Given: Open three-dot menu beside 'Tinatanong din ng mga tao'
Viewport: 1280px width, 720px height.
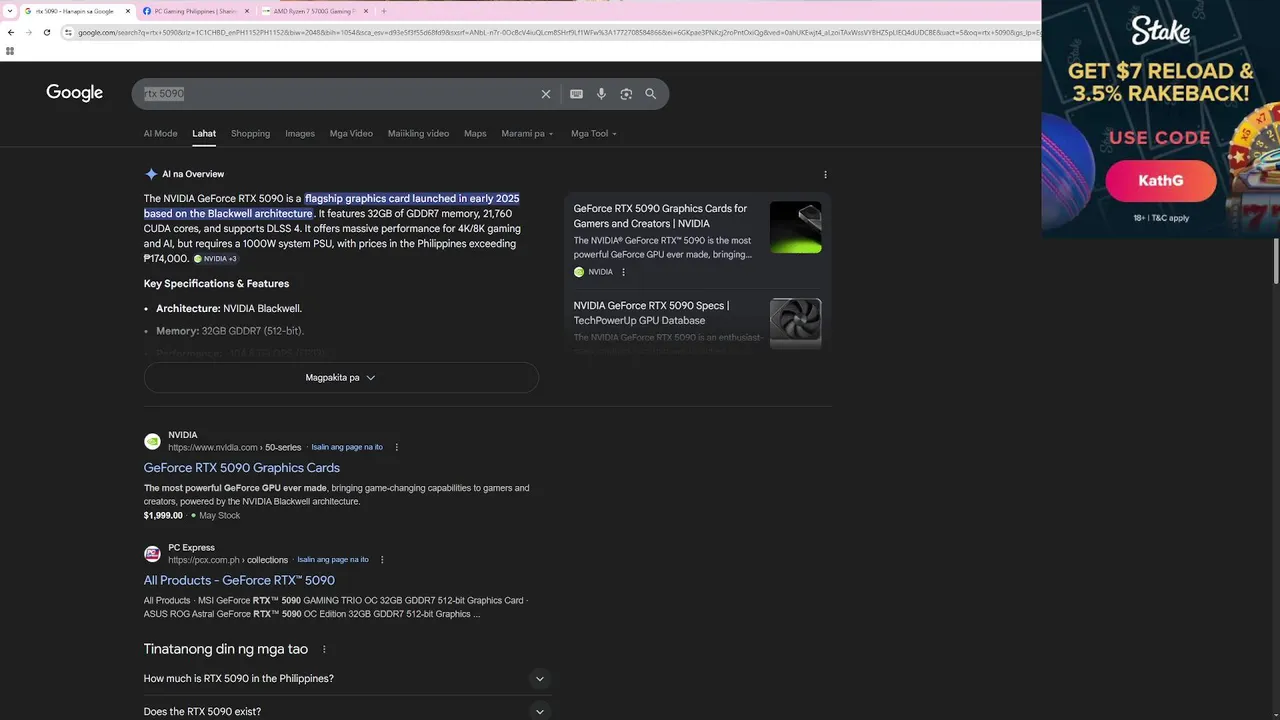Looking at the screenshot, I should (324, 649).
